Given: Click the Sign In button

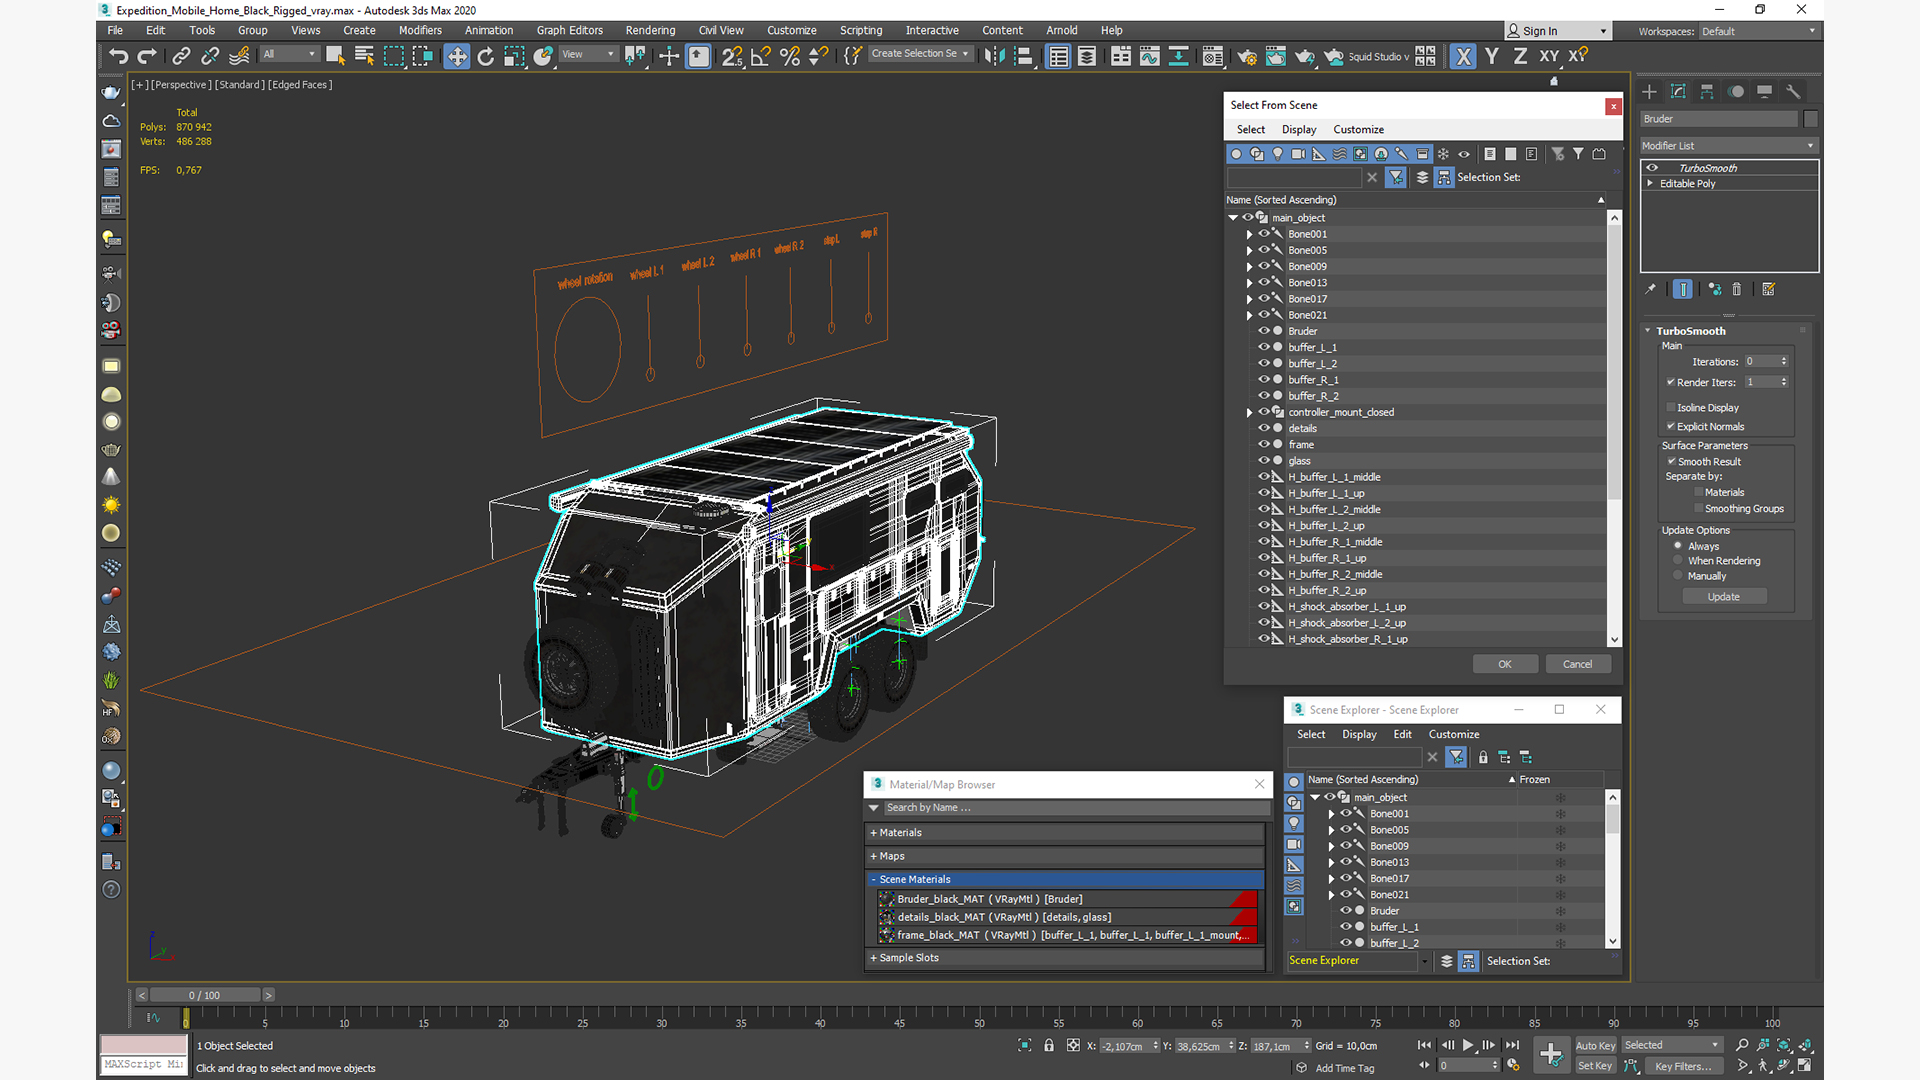Looking at the screenshot, I should (x=1557, y=31).
